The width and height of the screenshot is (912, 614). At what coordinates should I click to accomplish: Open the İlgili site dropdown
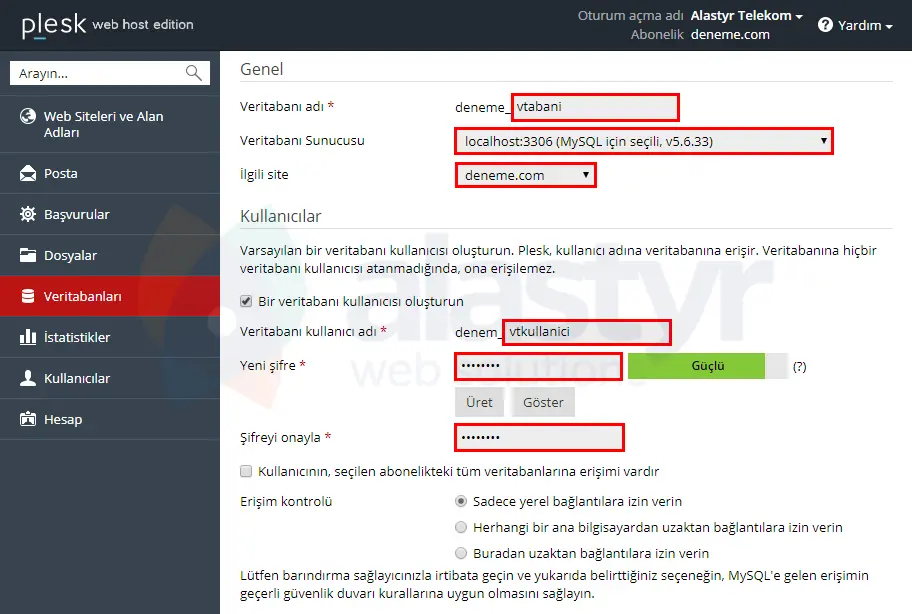tap(525, 174)
